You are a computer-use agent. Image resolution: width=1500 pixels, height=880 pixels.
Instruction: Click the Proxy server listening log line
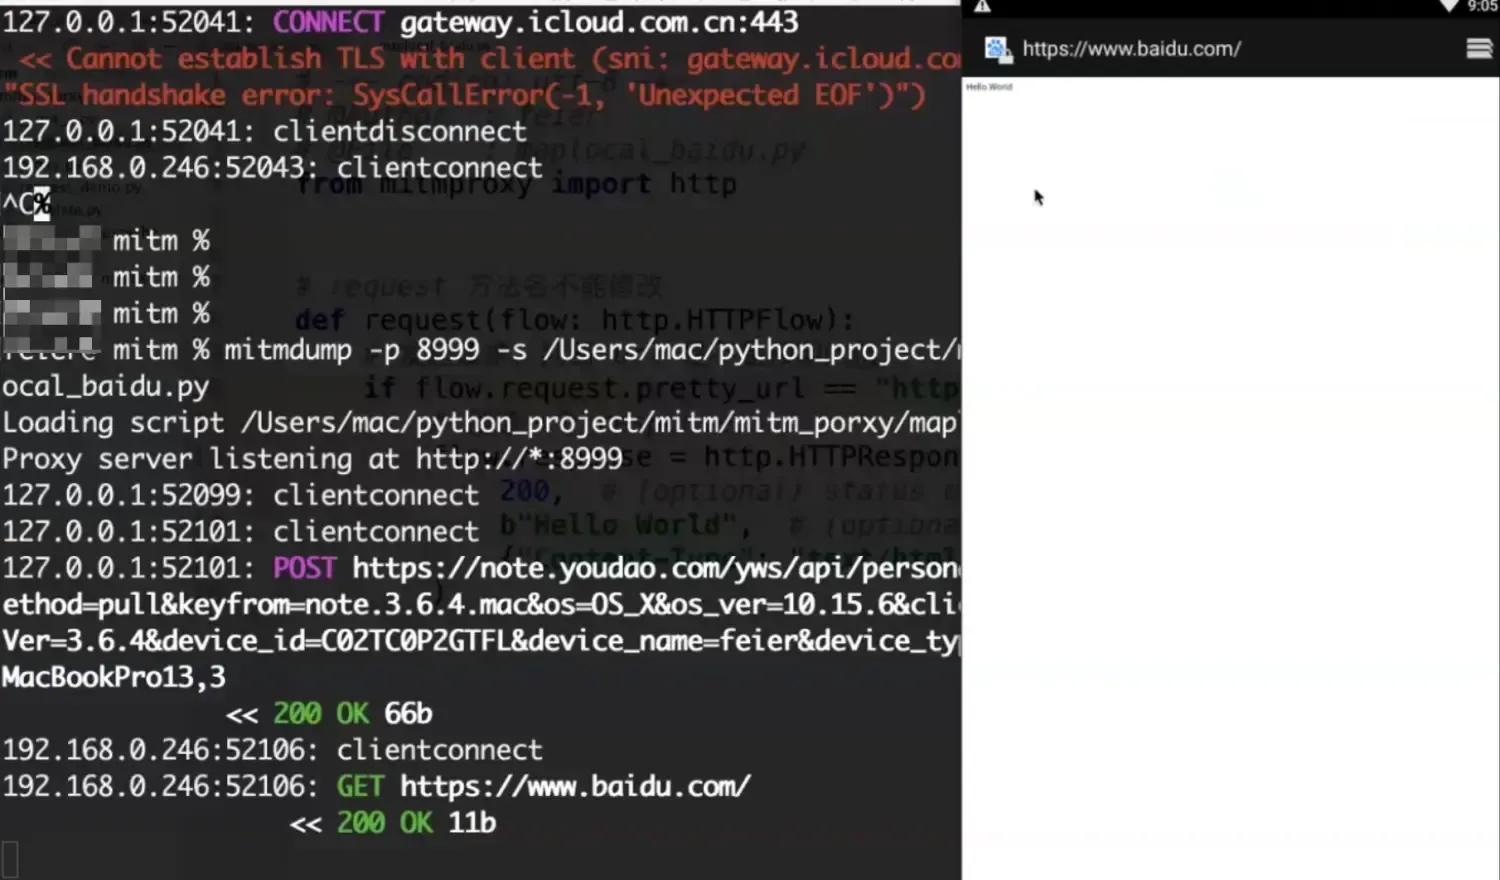pos(312,459)
